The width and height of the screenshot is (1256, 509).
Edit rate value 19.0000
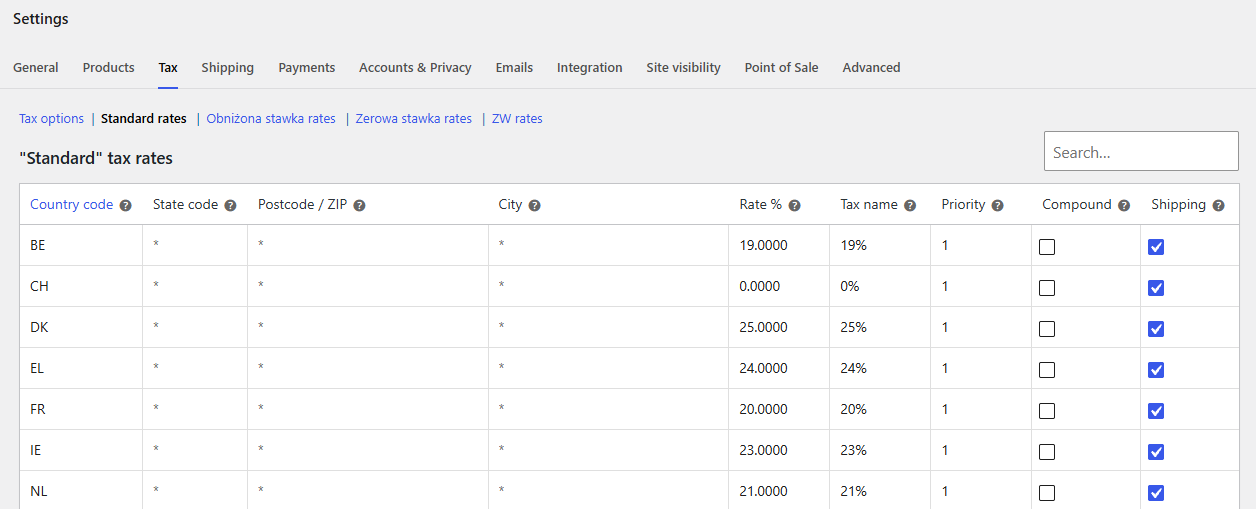click(779, 245)
